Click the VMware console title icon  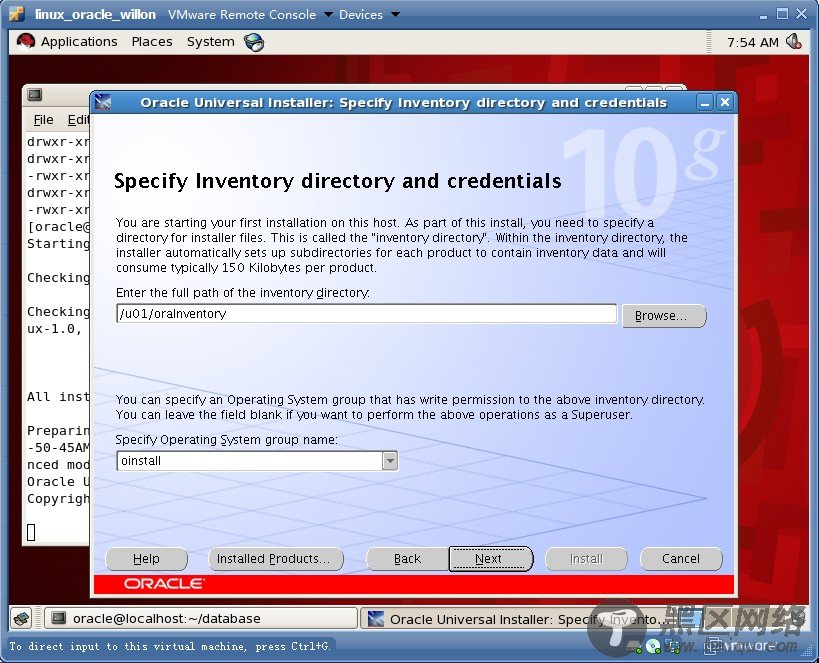(x=17, y=14)
